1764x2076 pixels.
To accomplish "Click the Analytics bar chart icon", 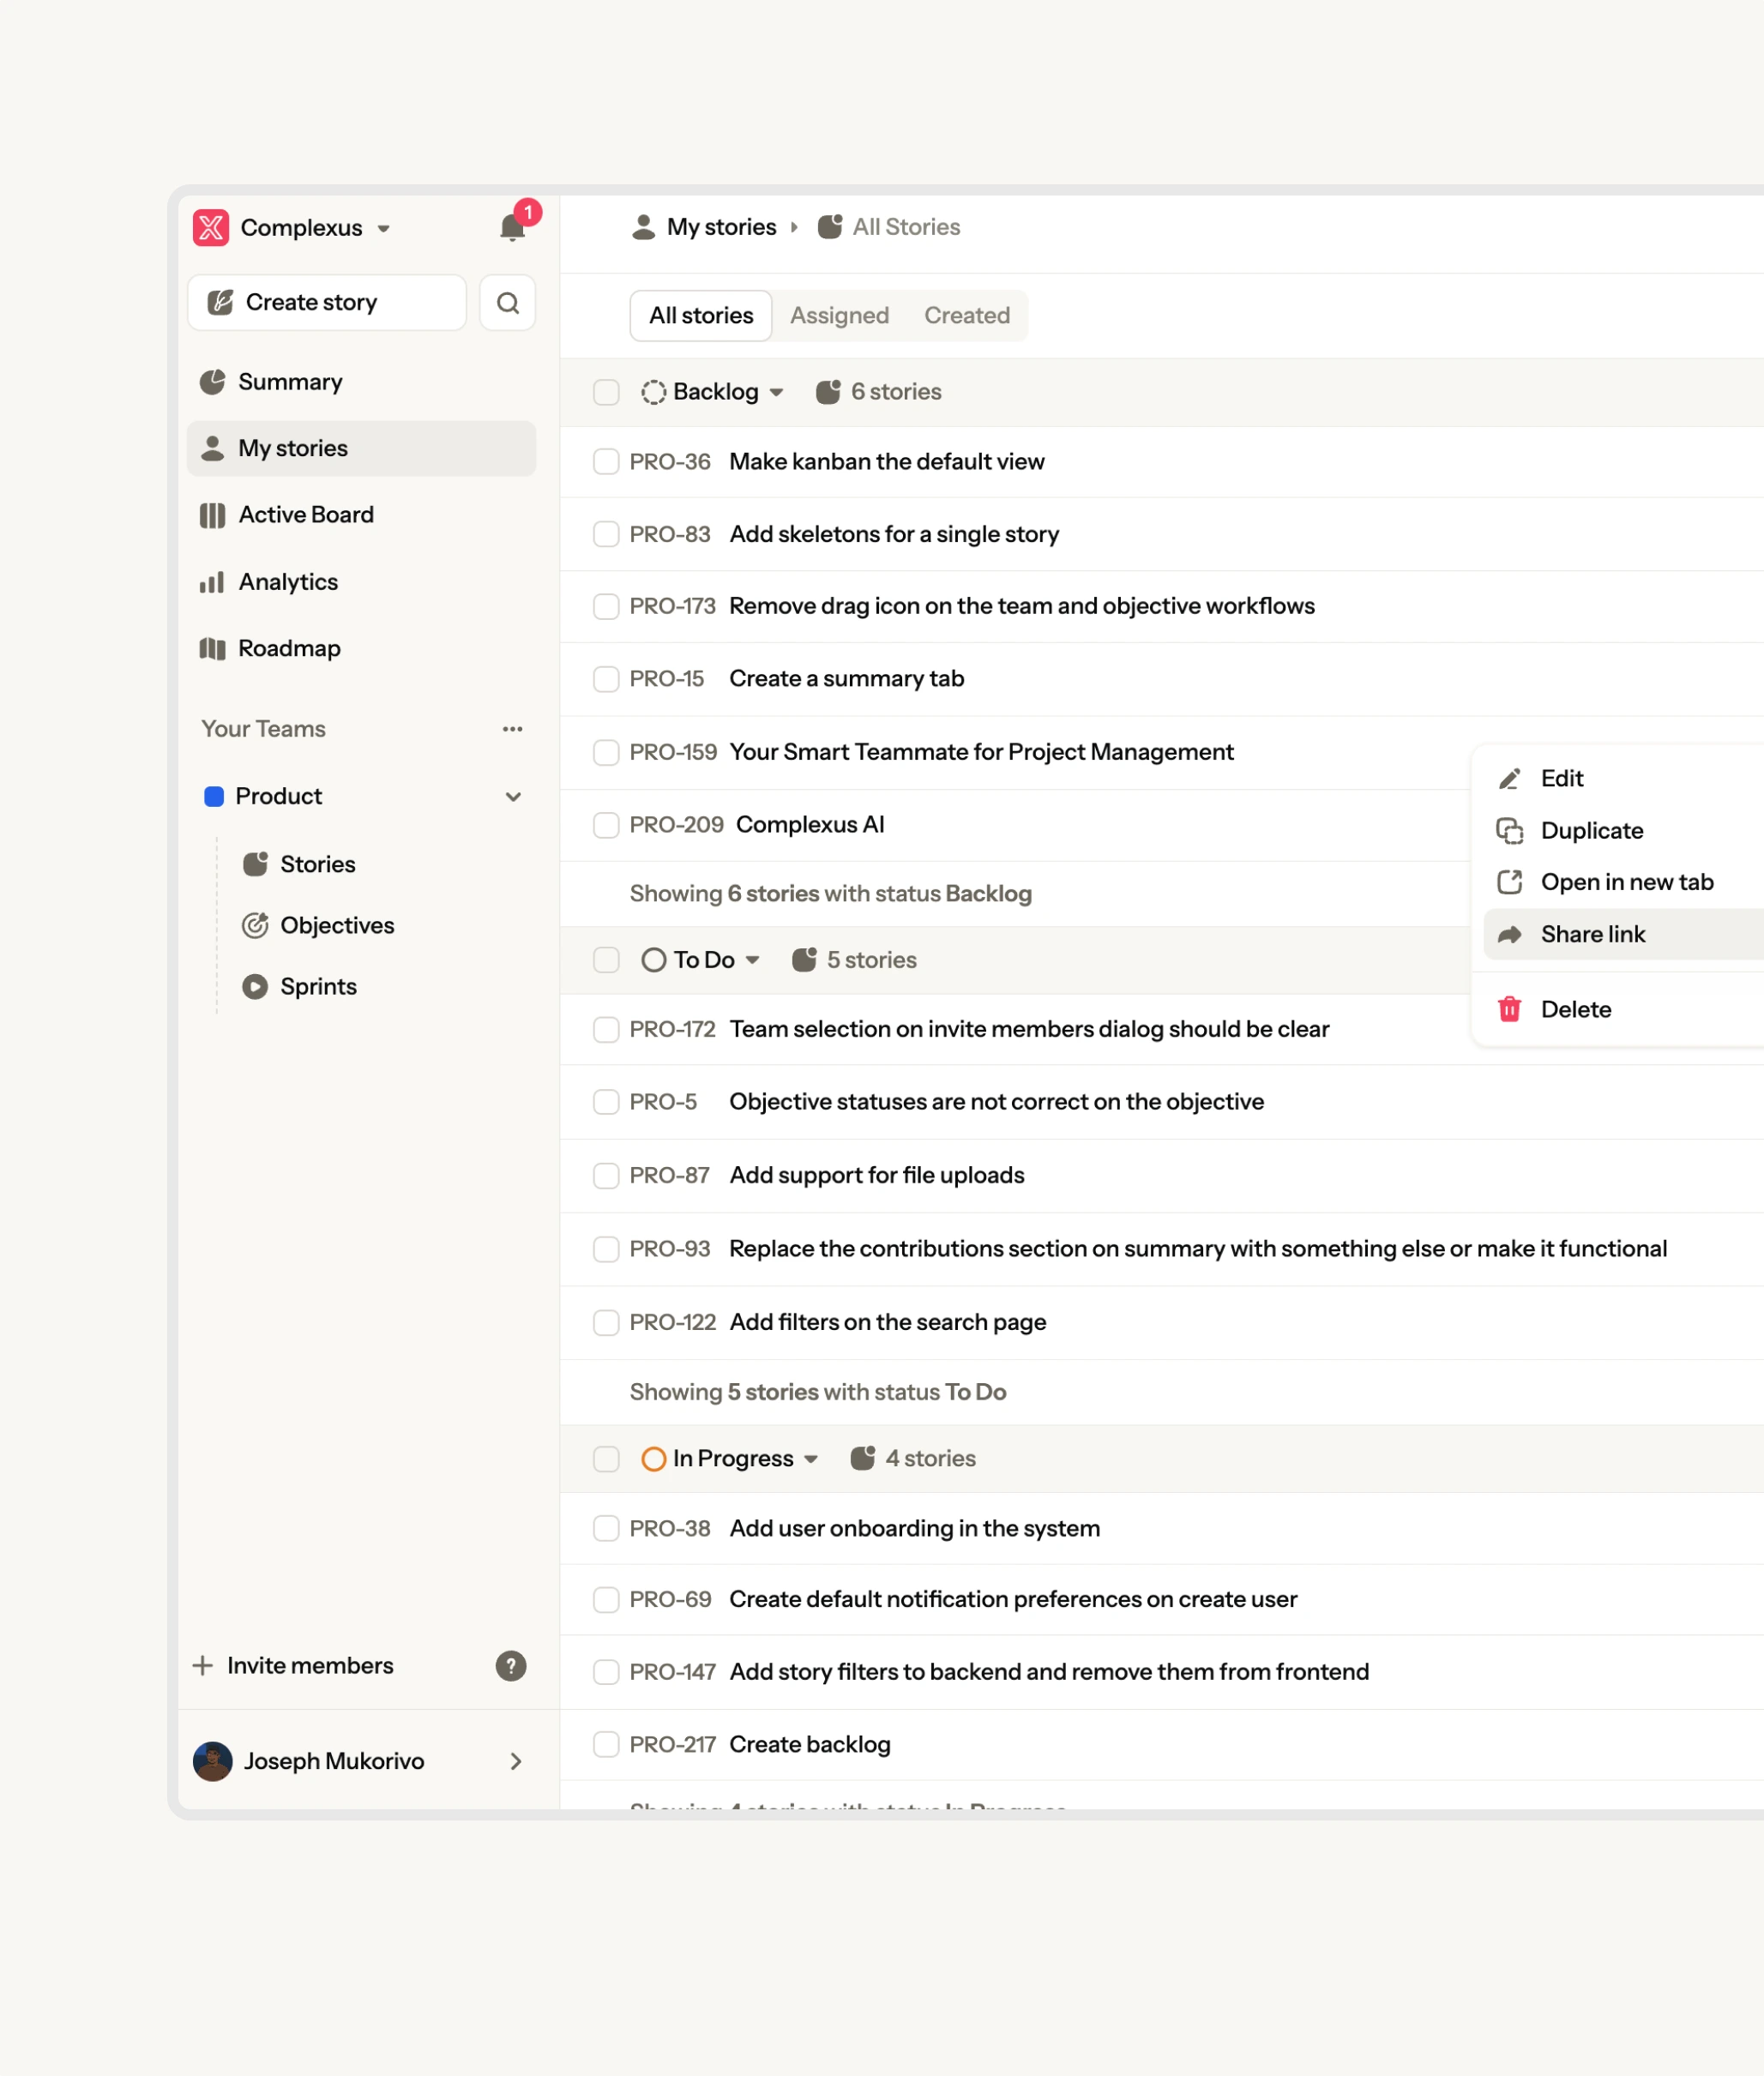I will tap(212, 582).
